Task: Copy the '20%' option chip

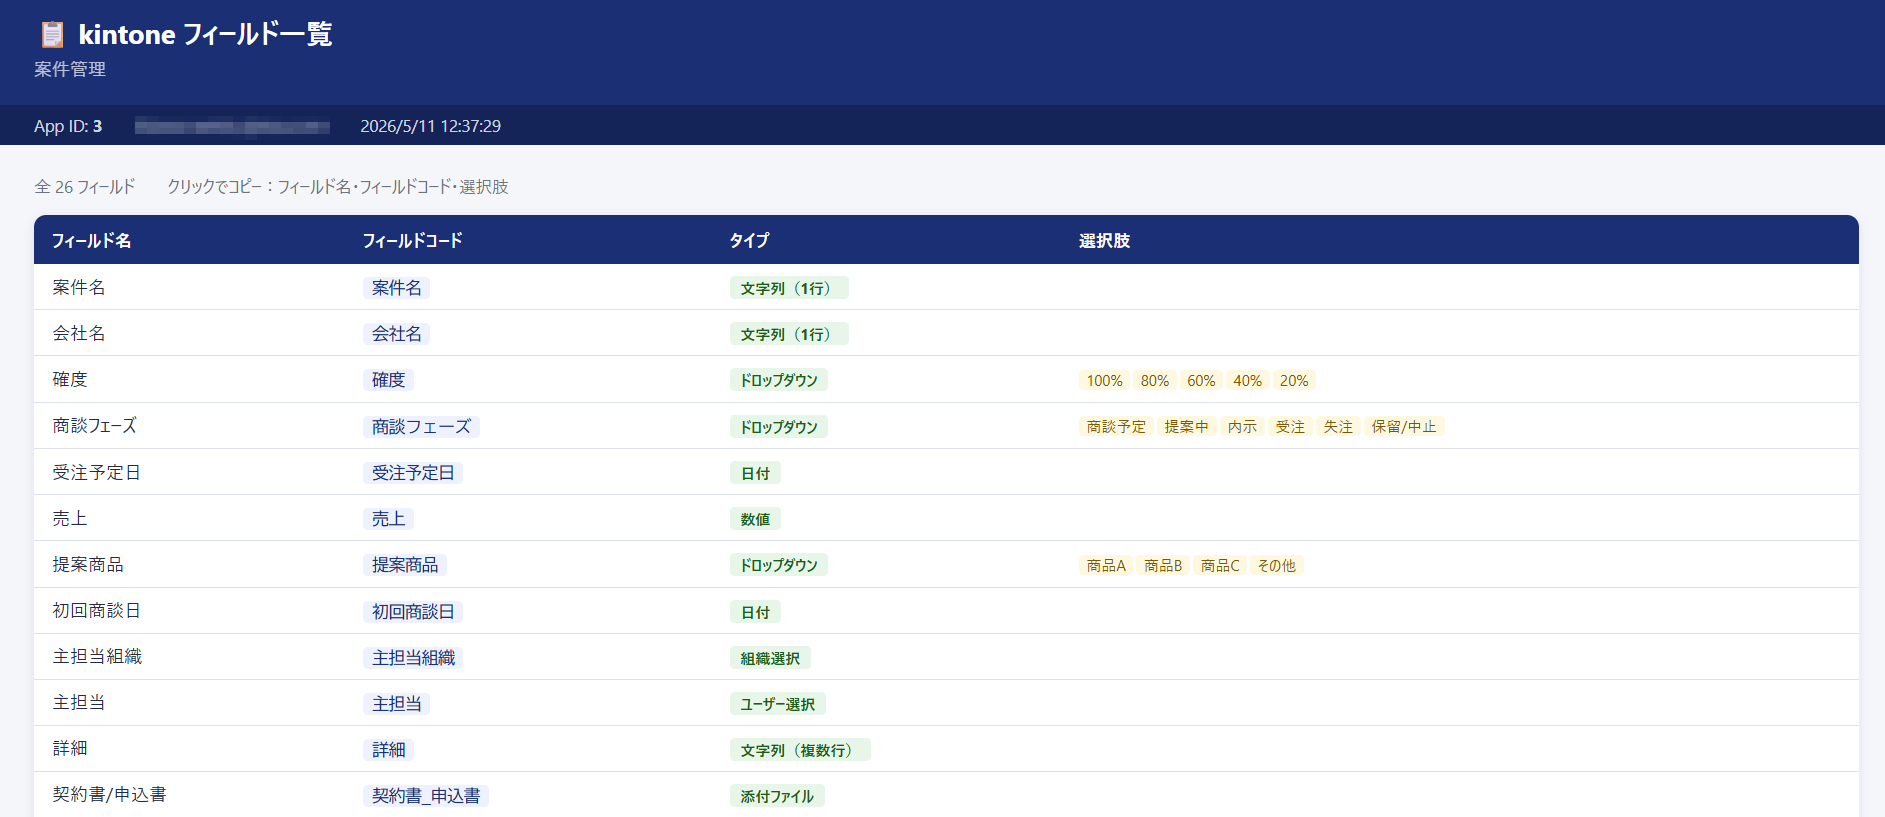Action: 1294,381
